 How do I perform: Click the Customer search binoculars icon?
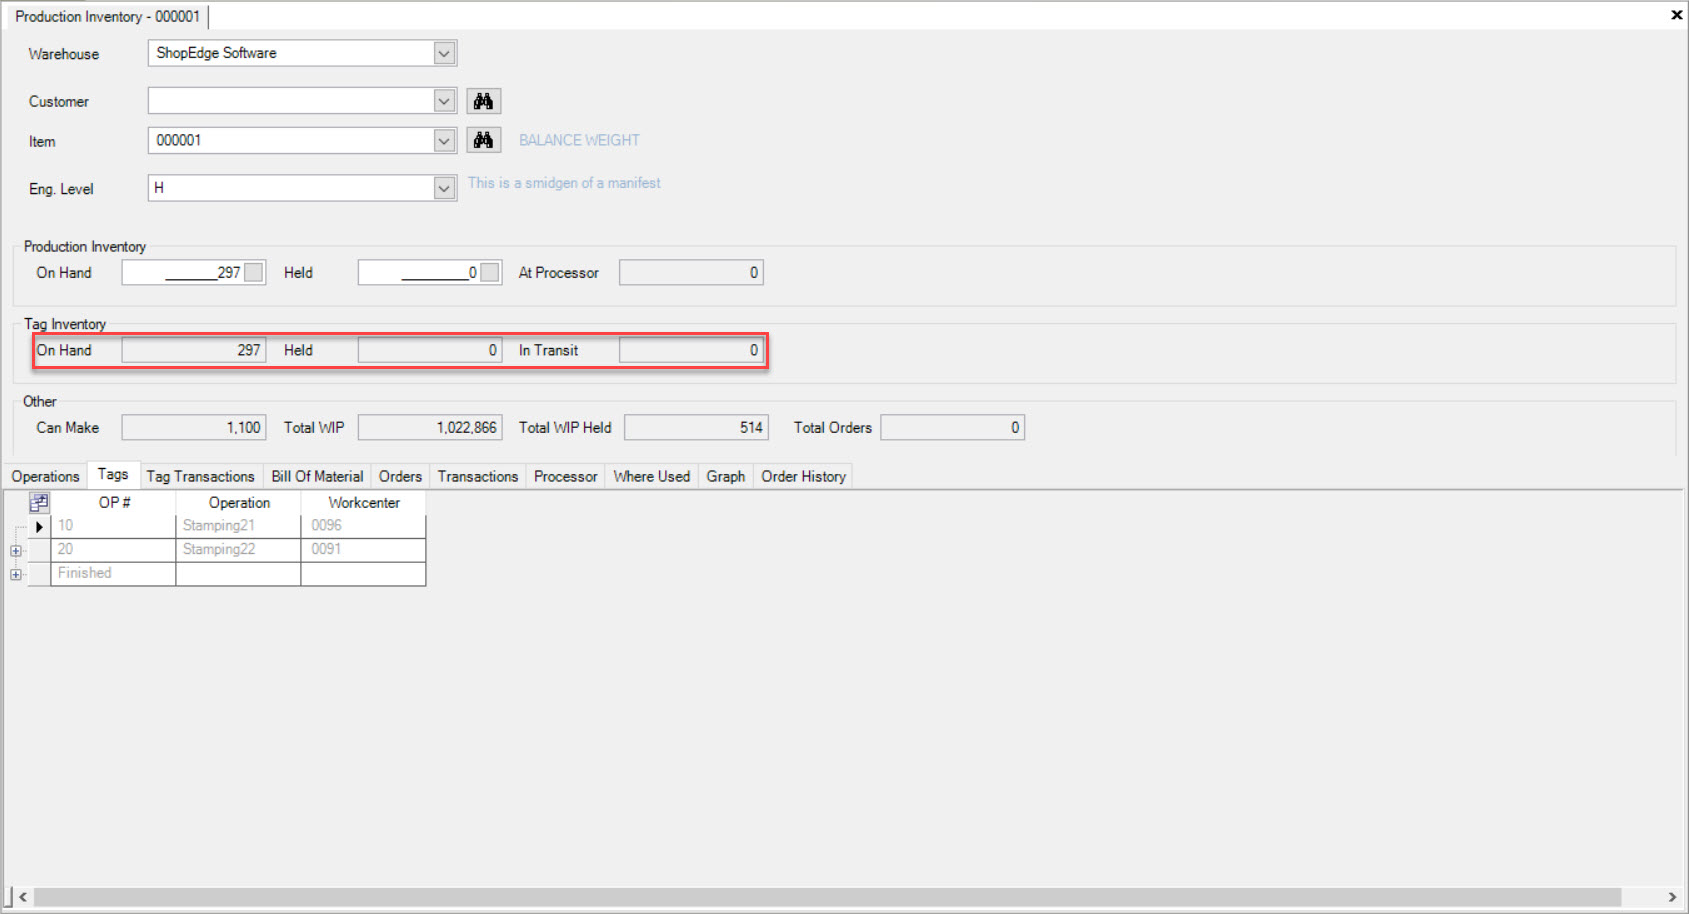click(484, 101)
